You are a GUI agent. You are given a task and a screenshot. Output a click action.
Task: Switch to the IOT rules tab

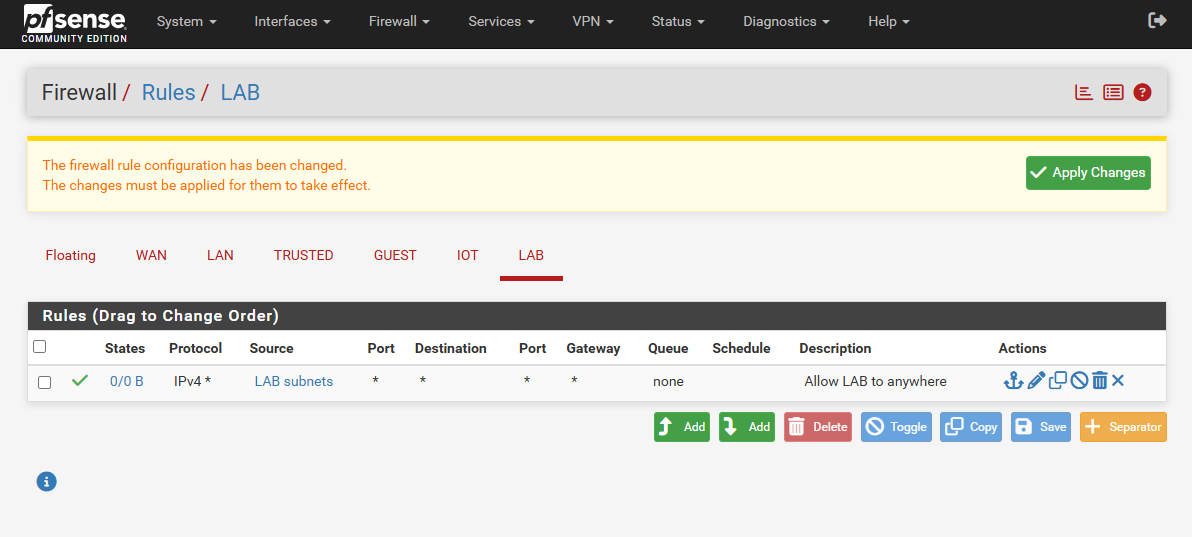coord(468,256)
